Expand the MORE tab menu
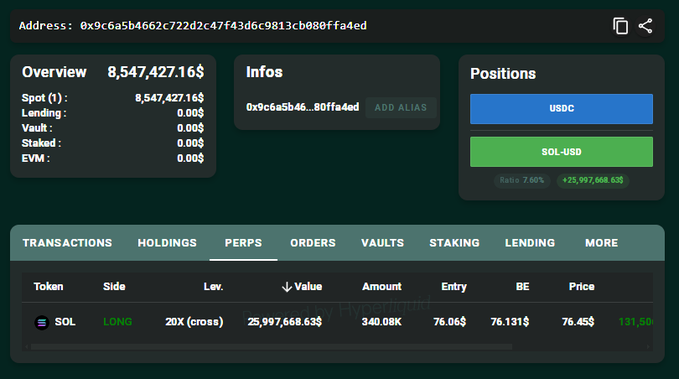The width and height of the screenshot is (679, 379). click(601, 243)
